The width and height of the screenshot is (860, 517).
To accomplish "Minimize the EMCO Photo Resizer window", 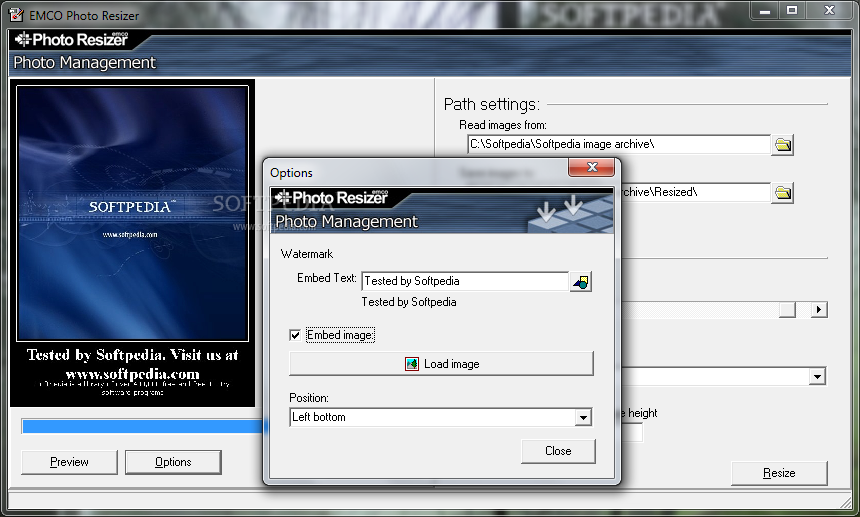I will tap(765, 10).
